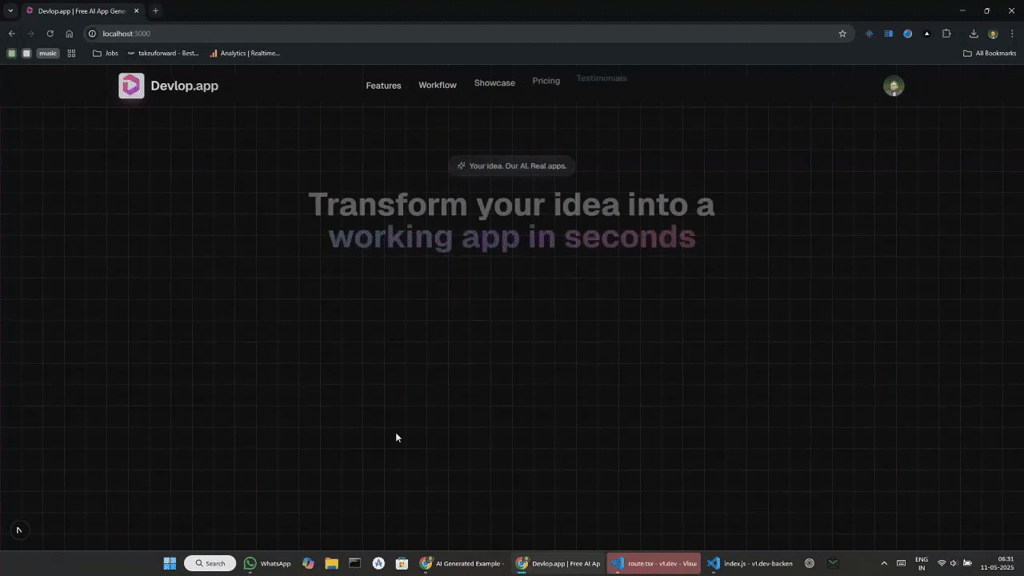View site information for localhost

tap(92, 34)
